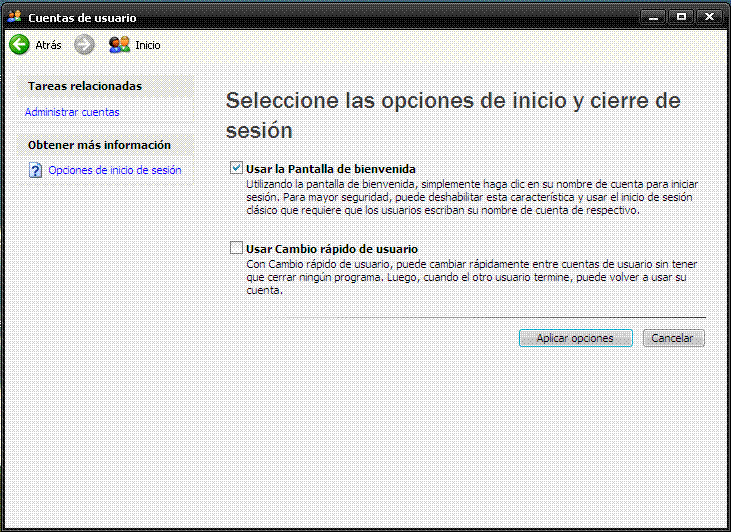Click the Inicio toolbar label

148,45
